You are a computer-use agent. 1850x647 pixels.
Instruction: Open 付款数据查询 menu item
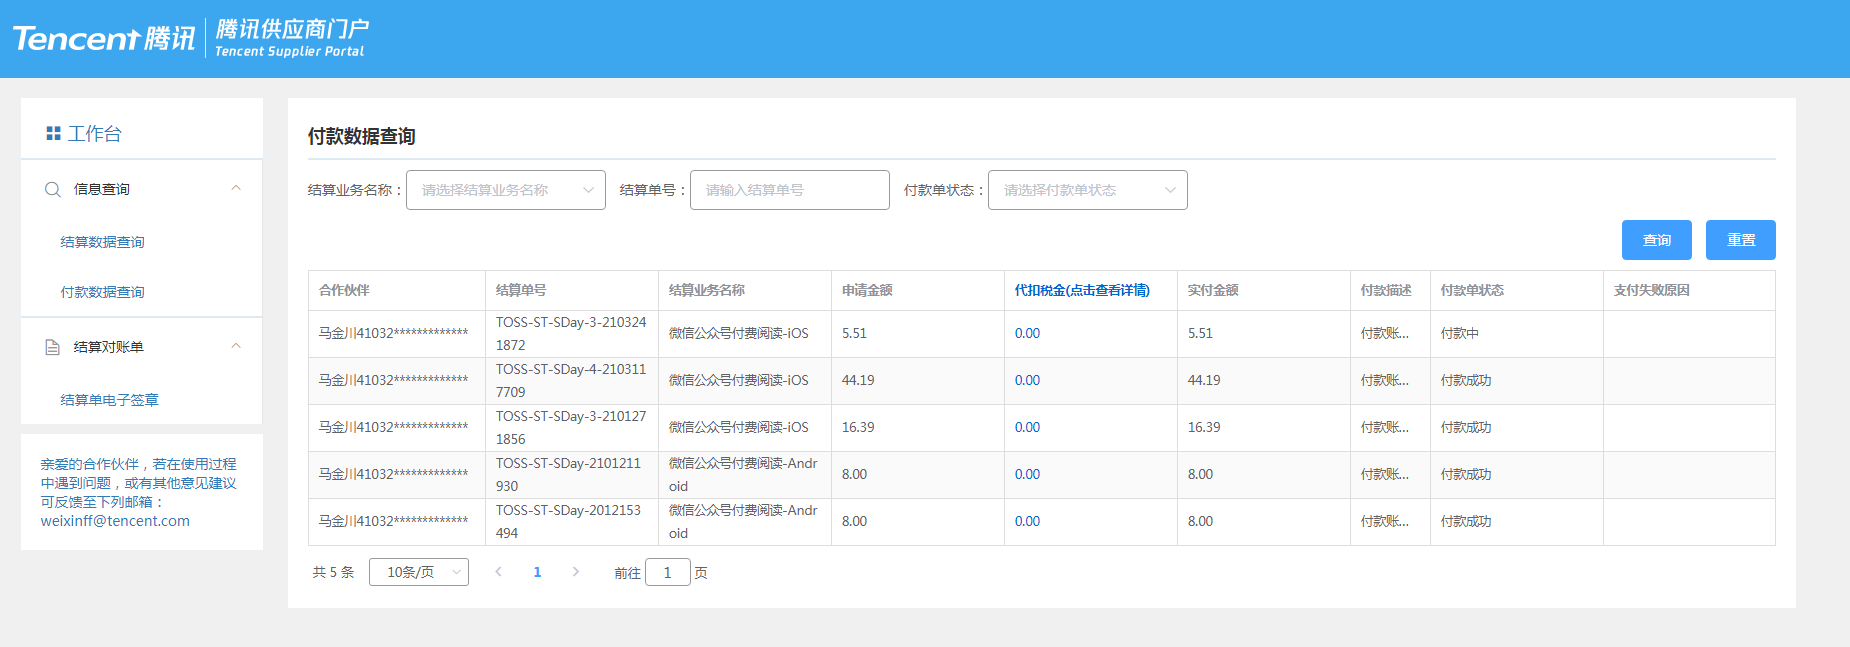102,292
